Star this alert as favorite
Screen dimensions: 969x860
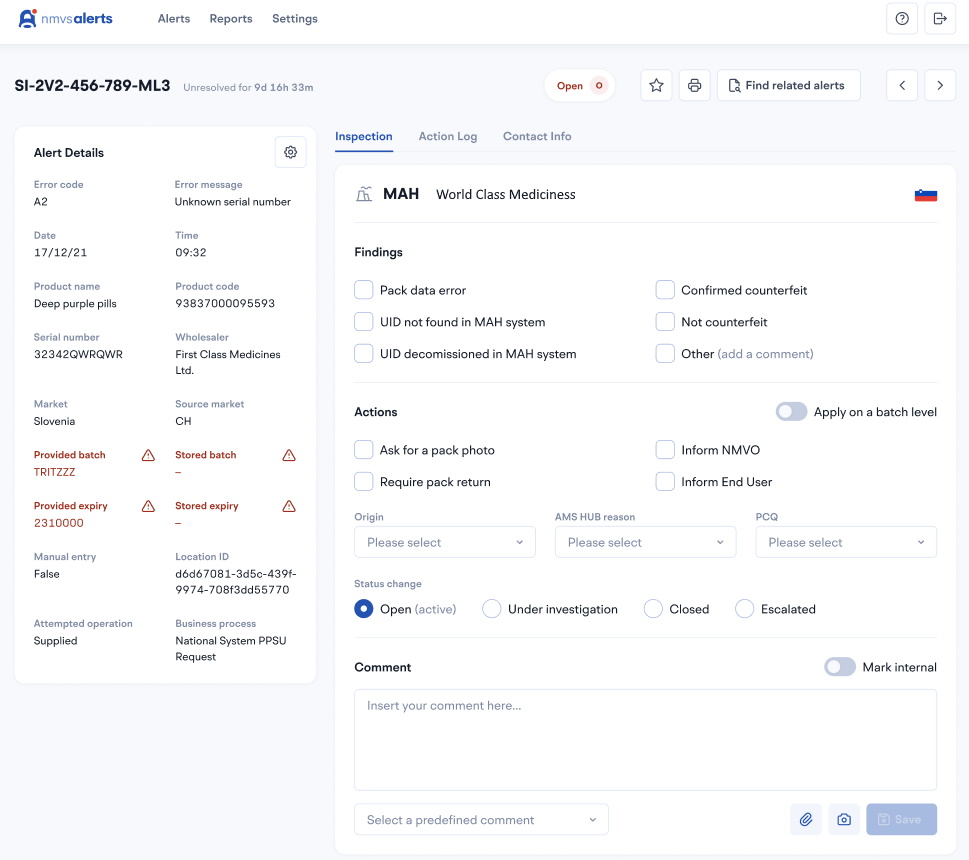tap(656, 86)
